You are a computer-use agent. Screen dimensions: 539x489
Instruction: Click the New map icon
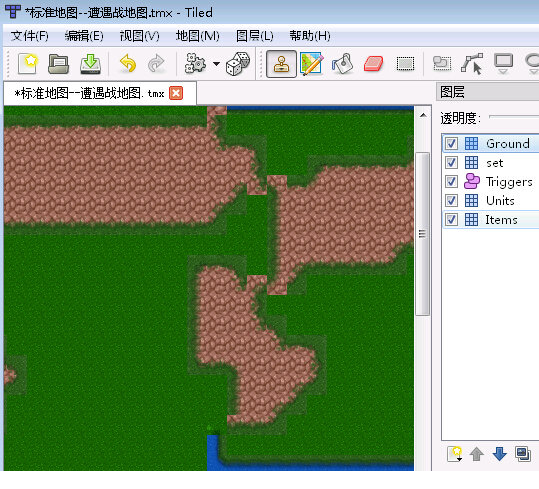tap(28, 64)
